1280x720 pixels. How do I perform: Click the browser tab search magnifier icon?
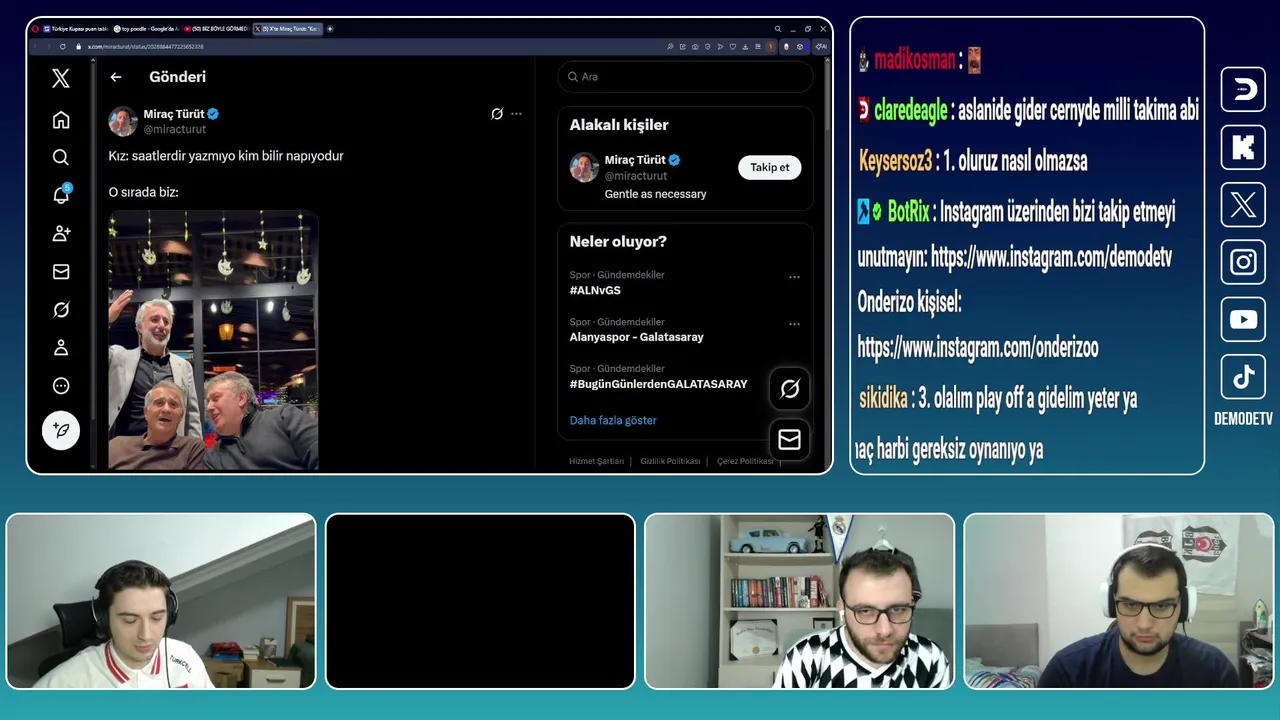(778, 29)
